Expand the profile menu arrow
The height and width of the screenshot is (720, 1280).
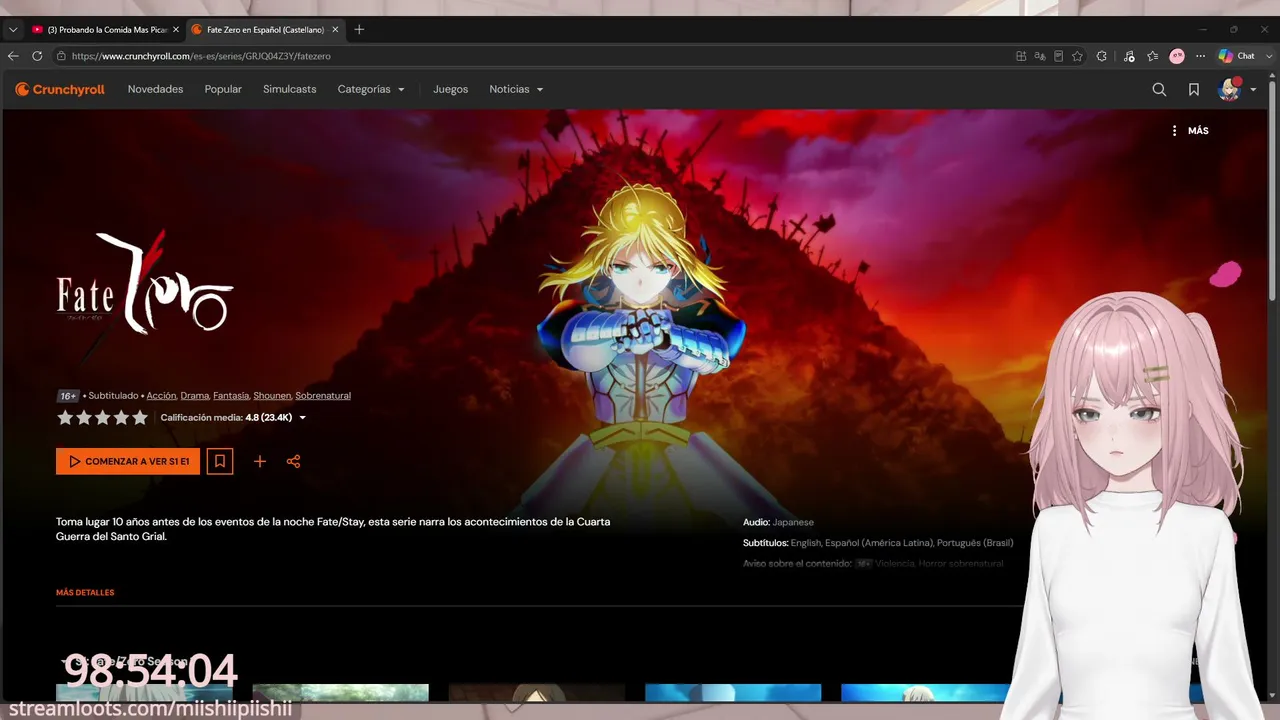click(1253, 90)
